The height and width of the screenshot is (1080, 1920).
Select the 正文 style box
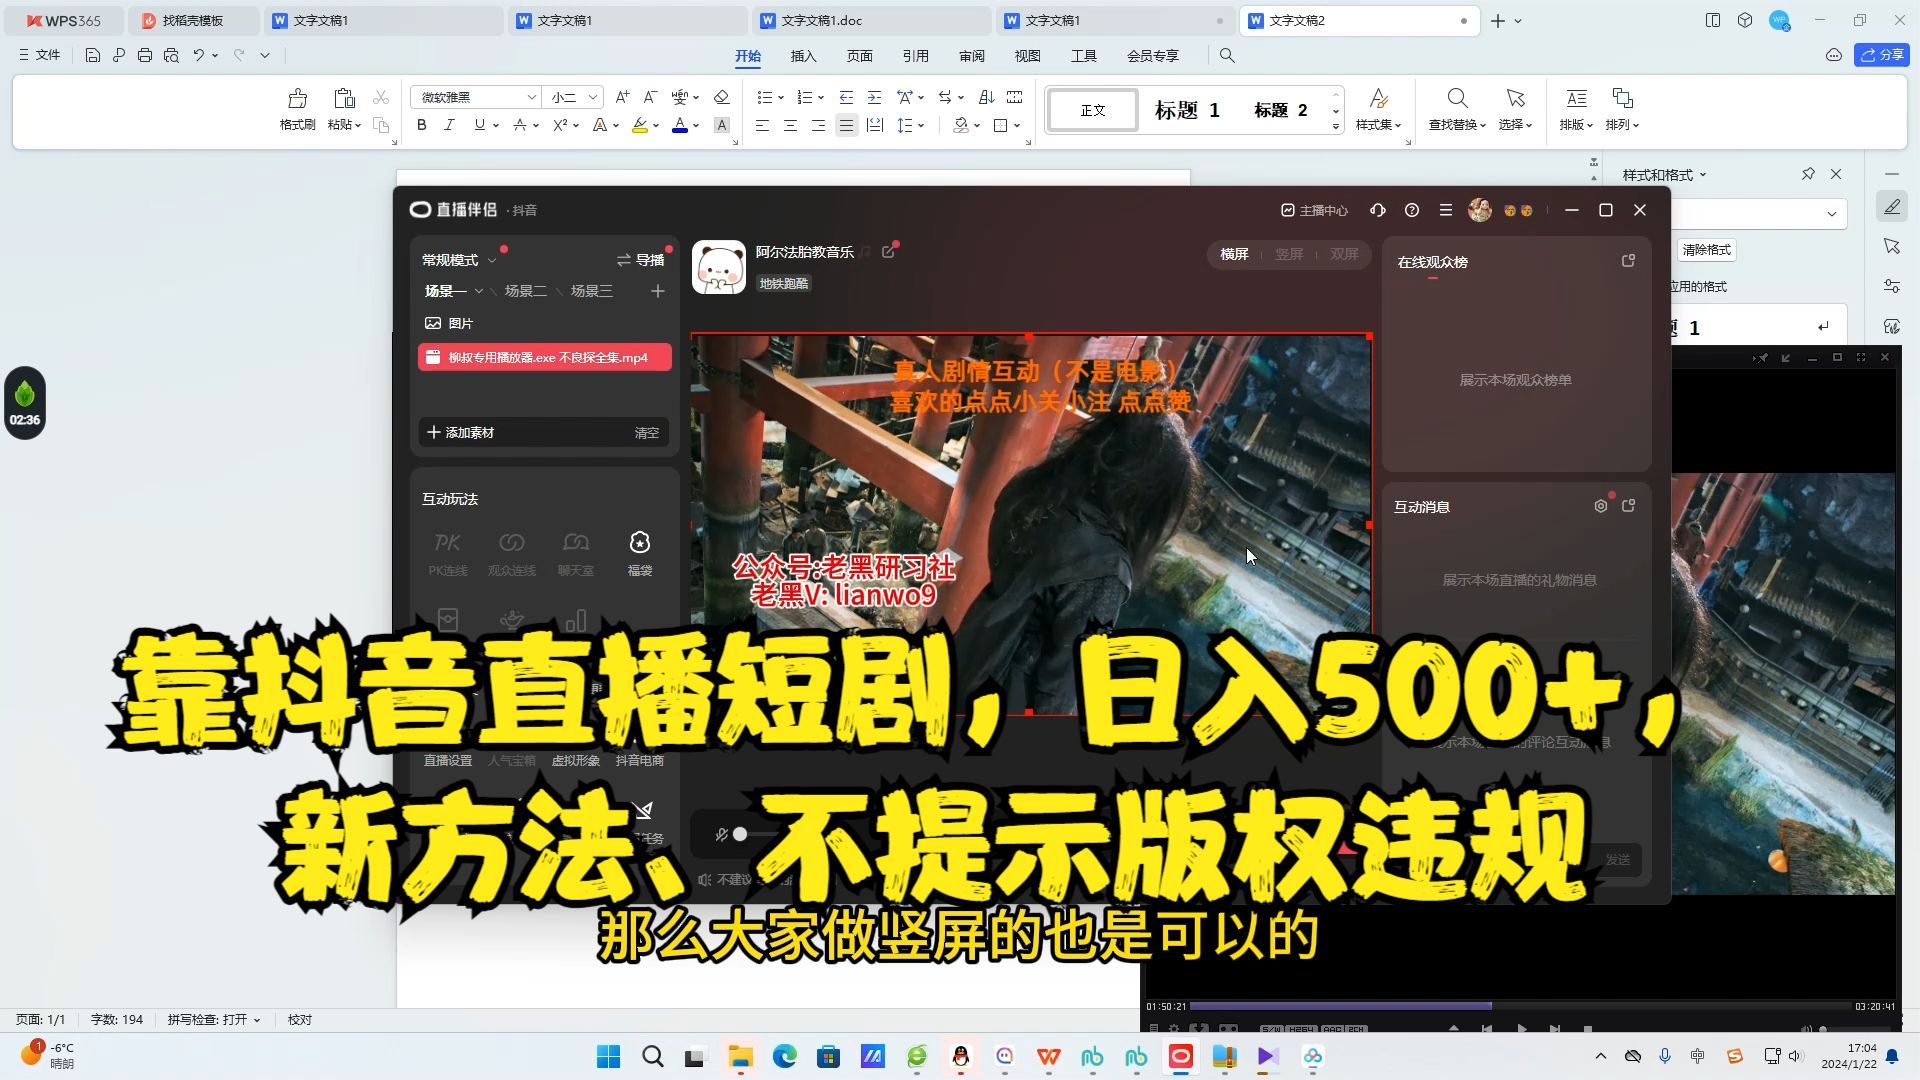pos(1092,110)
